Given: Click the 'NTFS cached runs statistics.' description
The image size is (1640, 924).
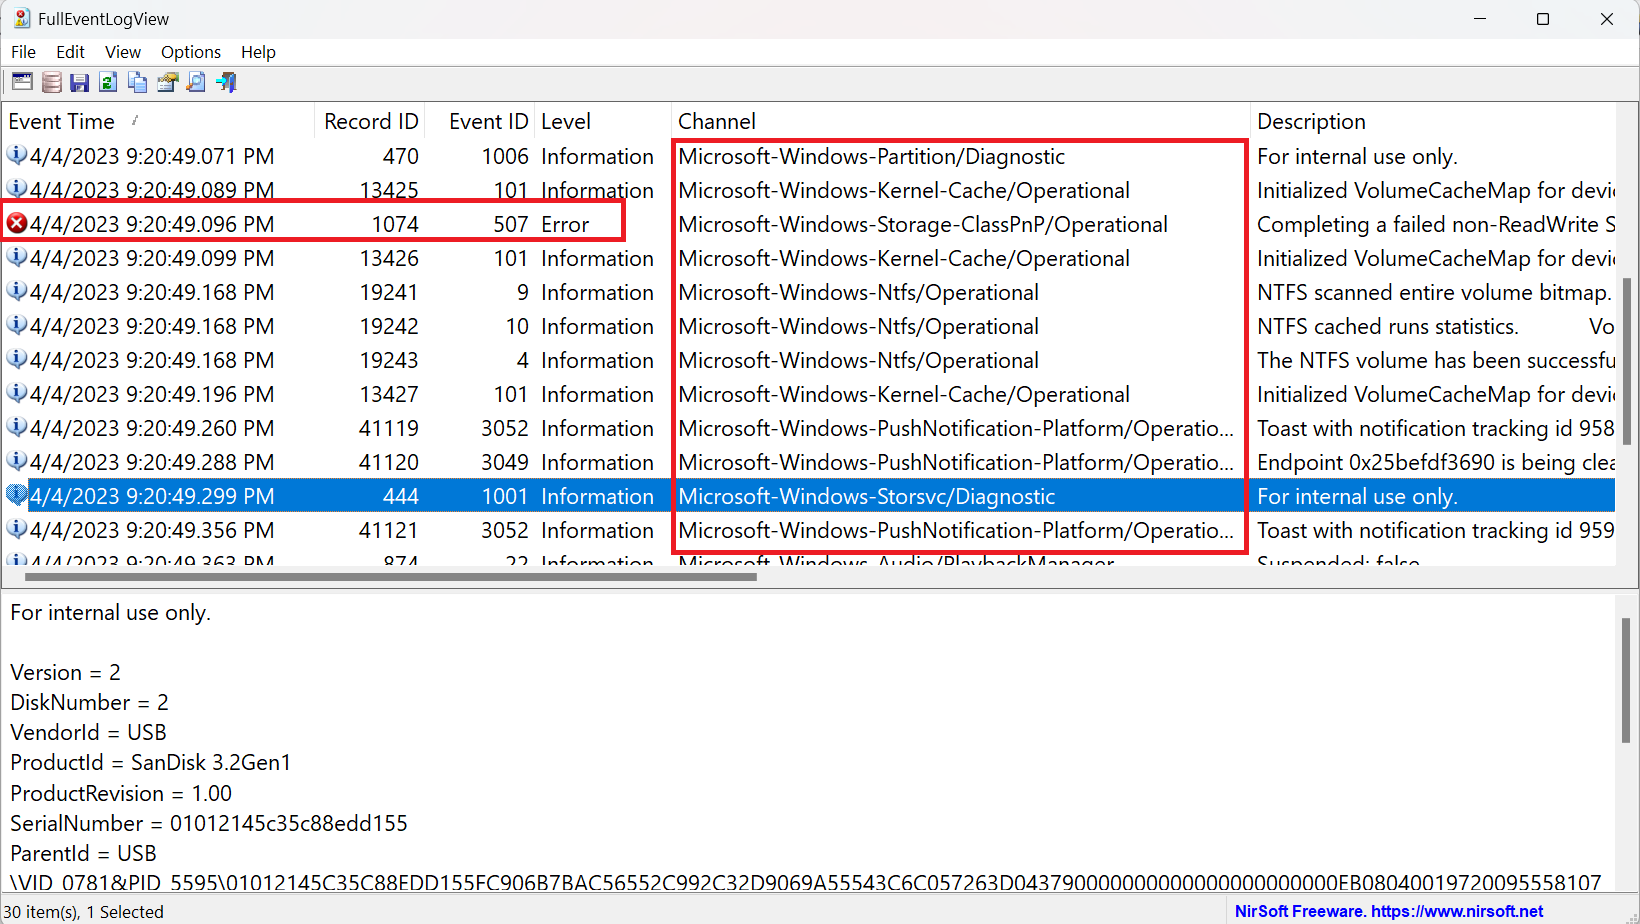Looking at the screenshot, I should point(1387,326).
